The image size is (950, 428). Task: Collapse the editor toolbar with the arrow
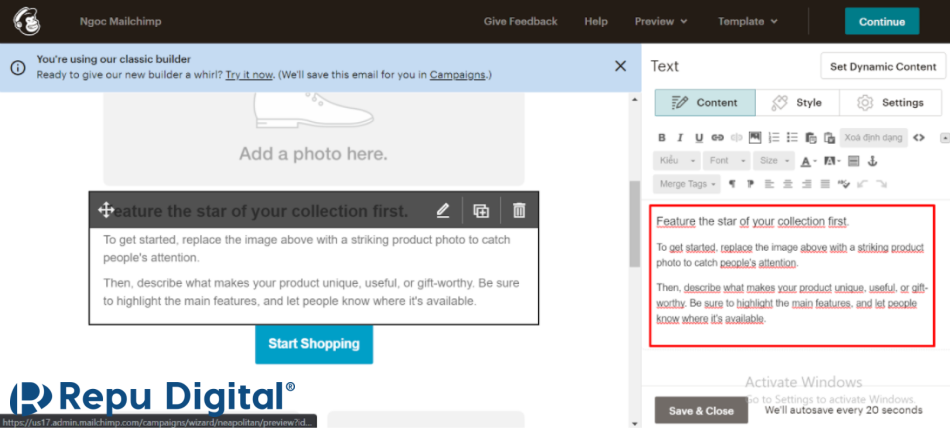[945, 138]
